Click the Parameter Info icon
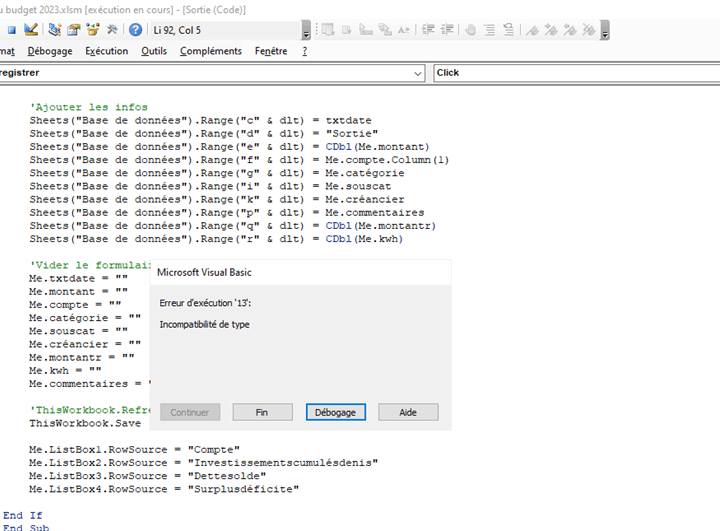This screenshot has height=531, width=720. coord(385,30)
